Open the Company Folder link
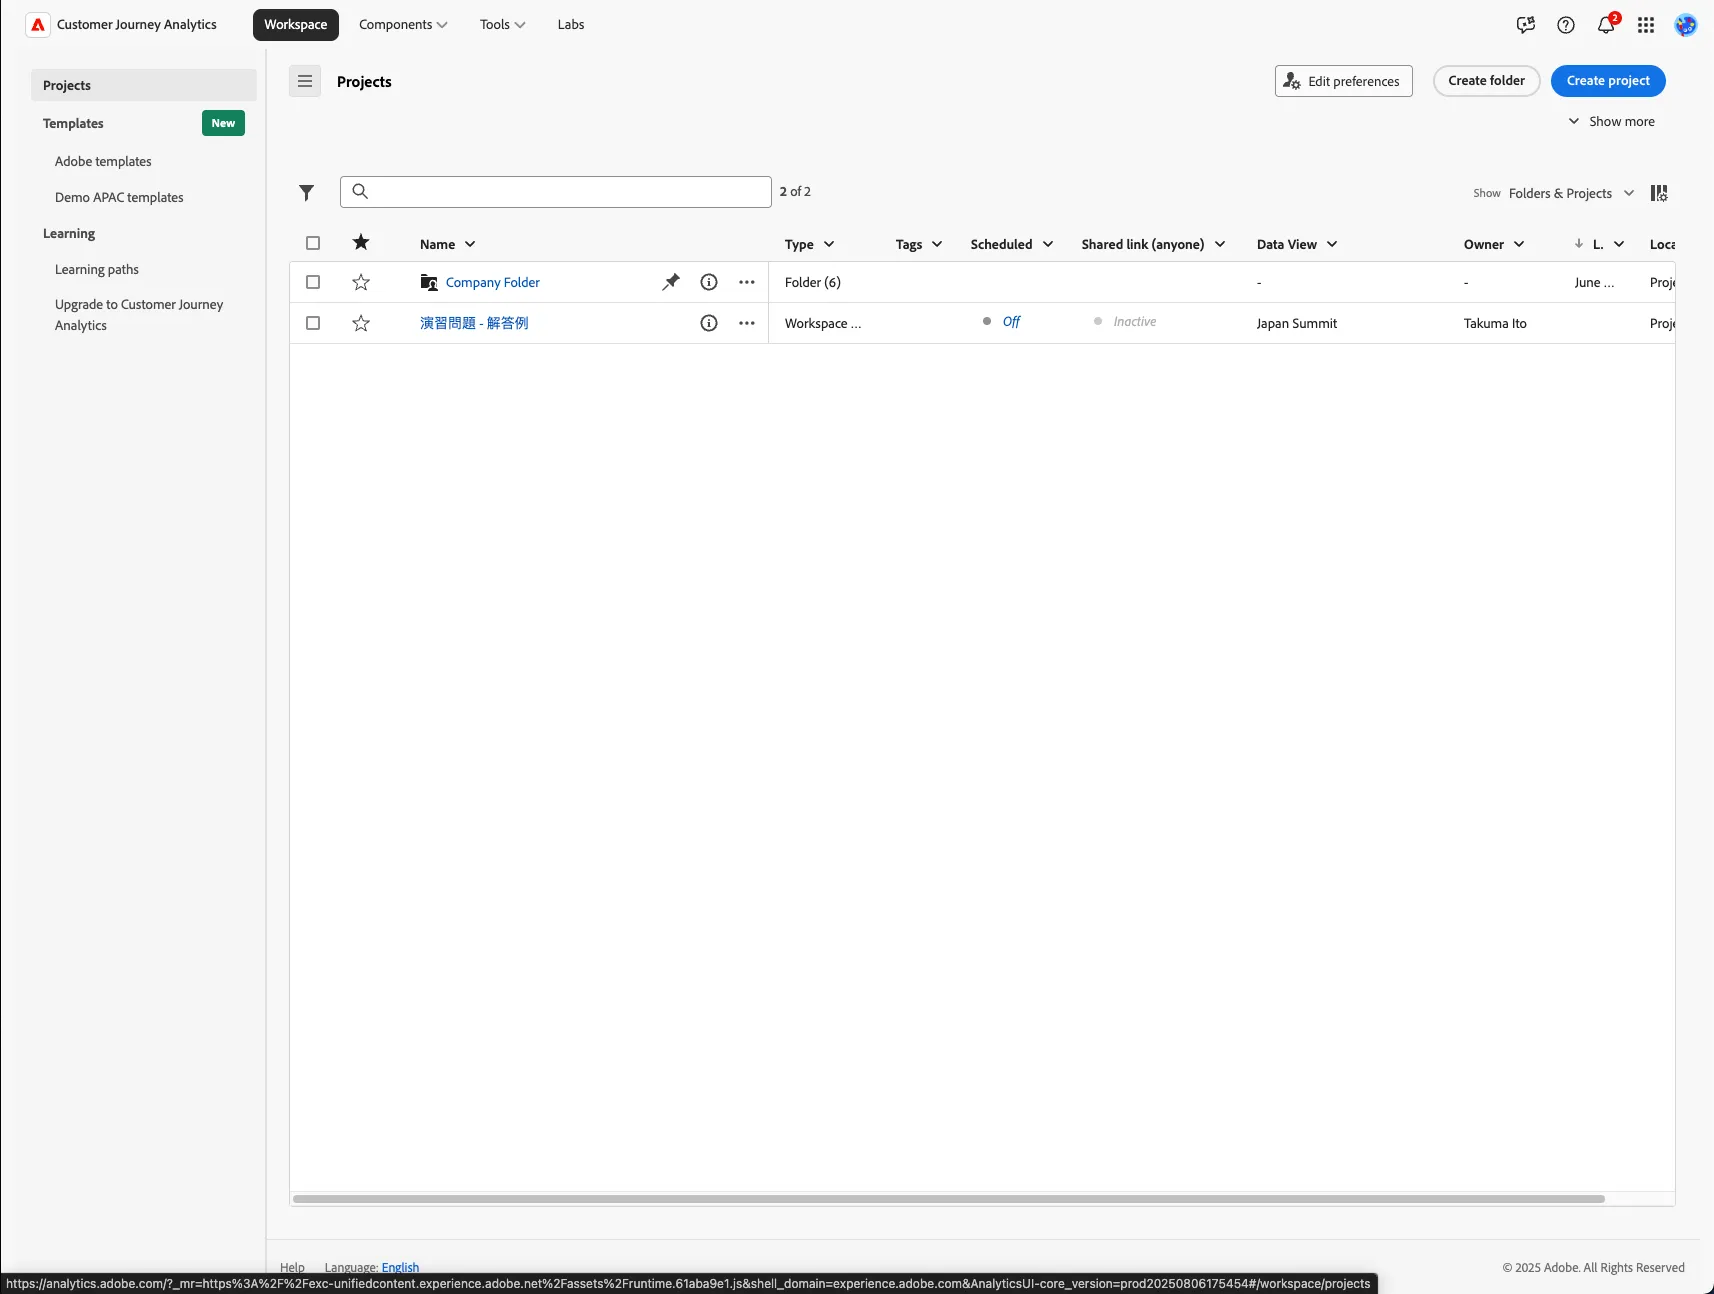The height and width of the screenshot is (1294, 1714). 493,283
